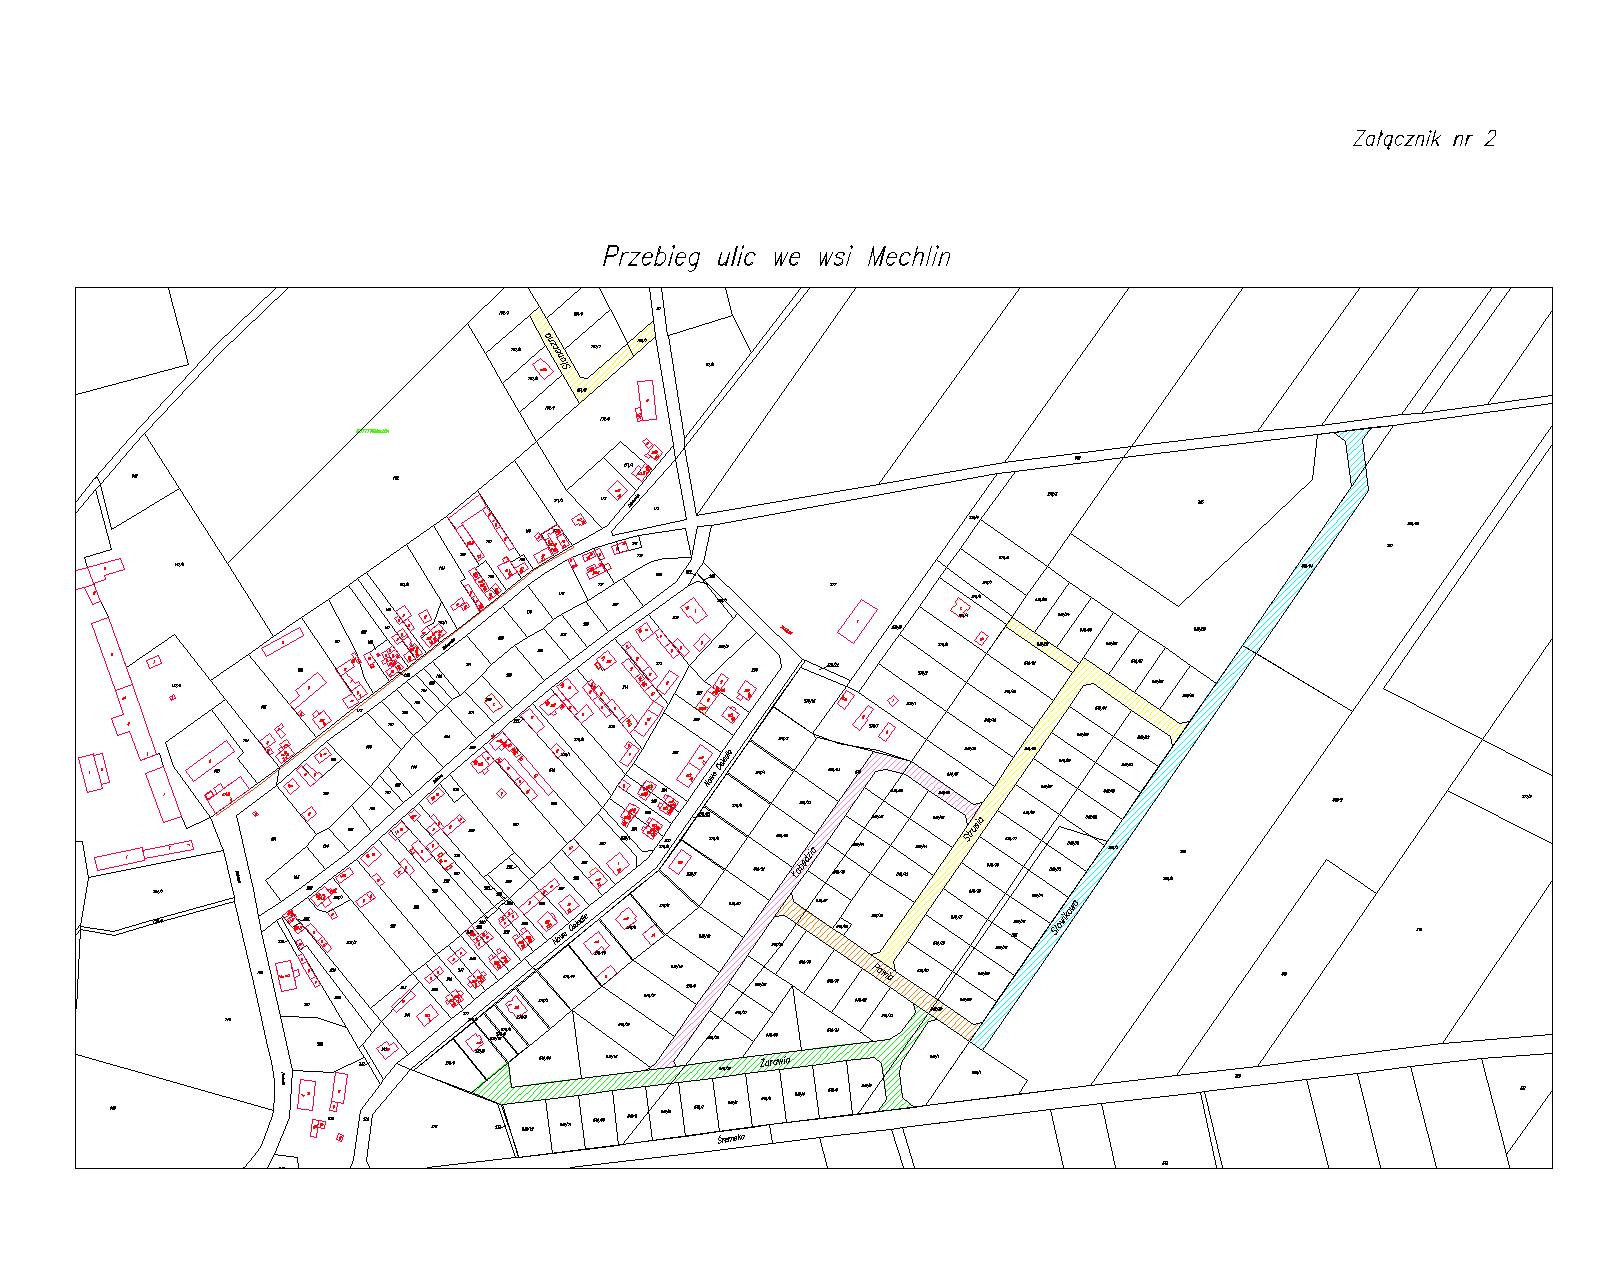Select the Słowikowa street label
This screenshot has width=1600, height=1280.
[1065, 916]
